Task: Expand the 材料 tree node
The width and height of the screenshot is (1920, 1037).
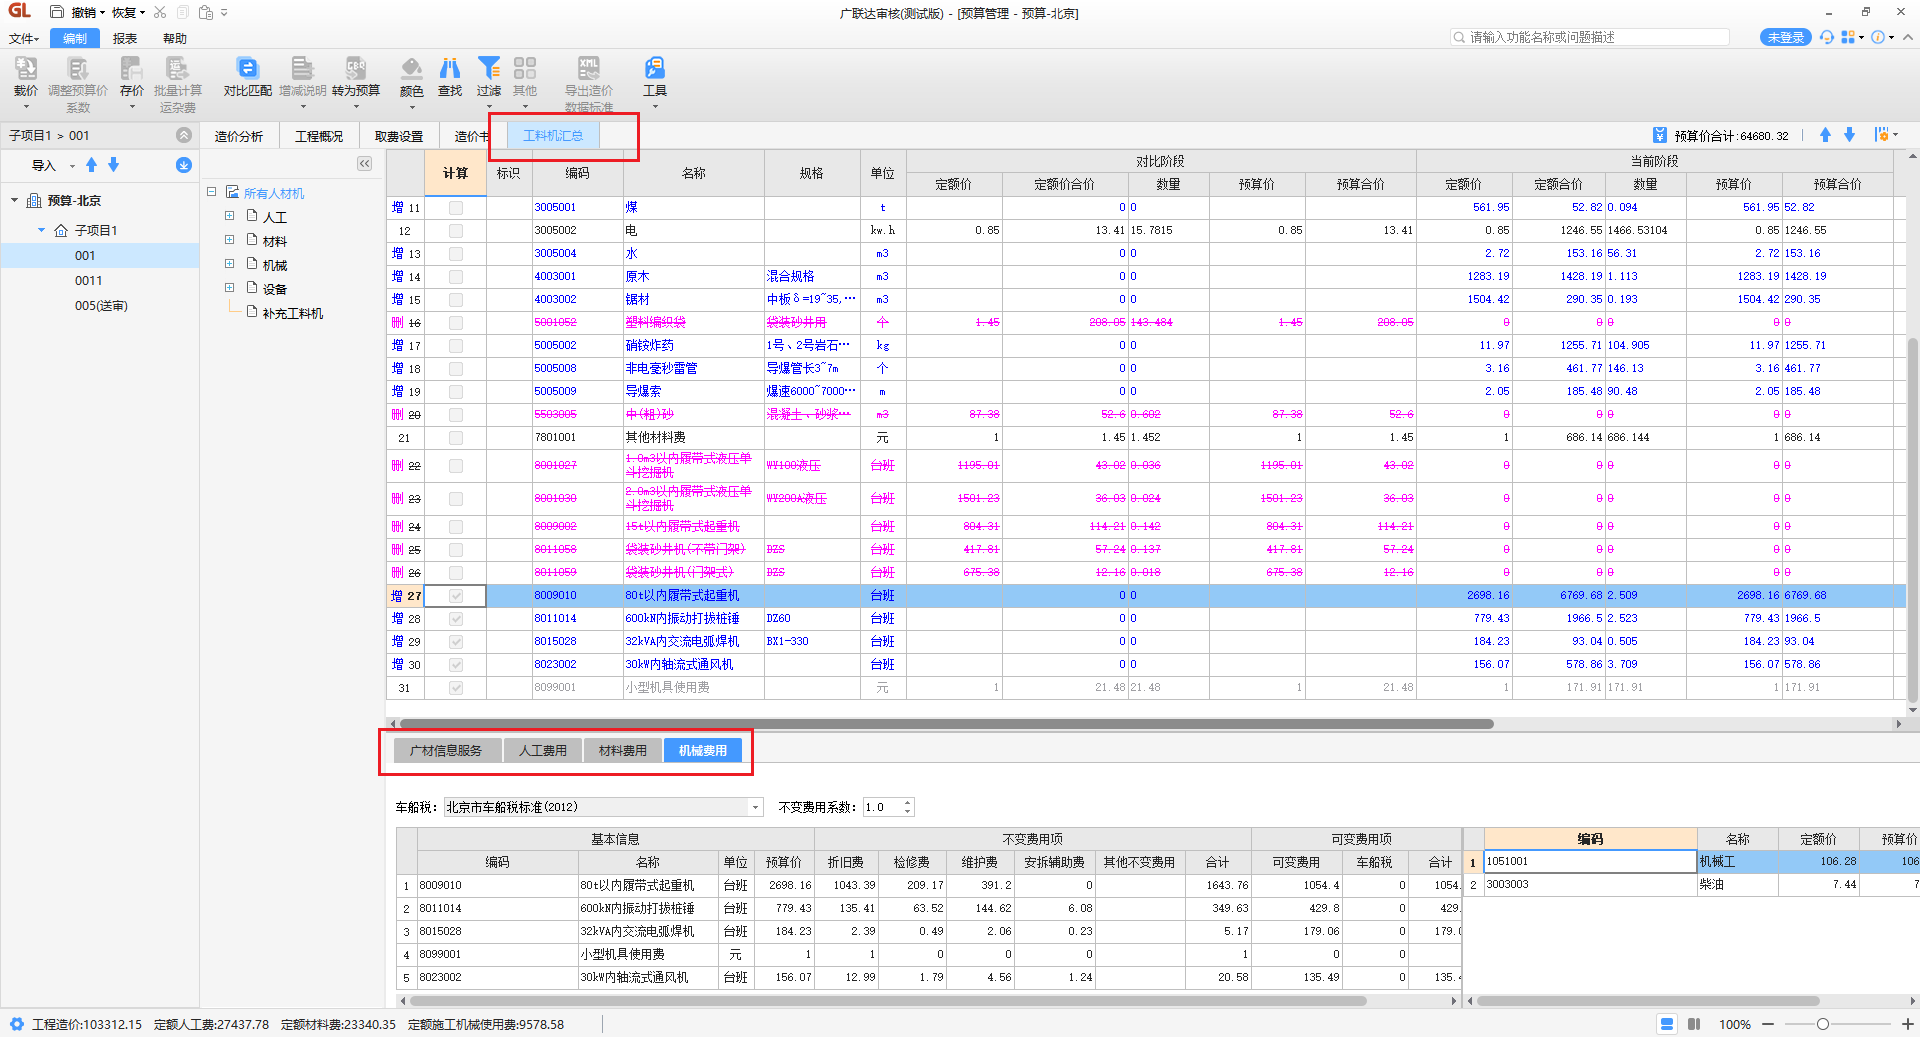Action: point(230,240)
